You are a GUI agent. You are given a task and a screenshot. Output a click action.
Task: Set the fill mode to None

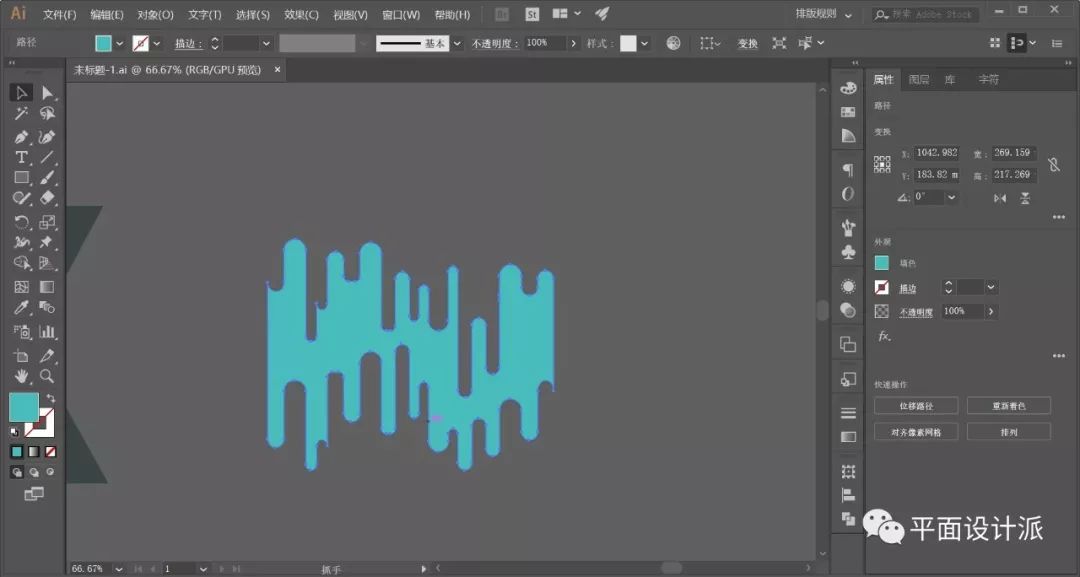(x=50, y=452)
